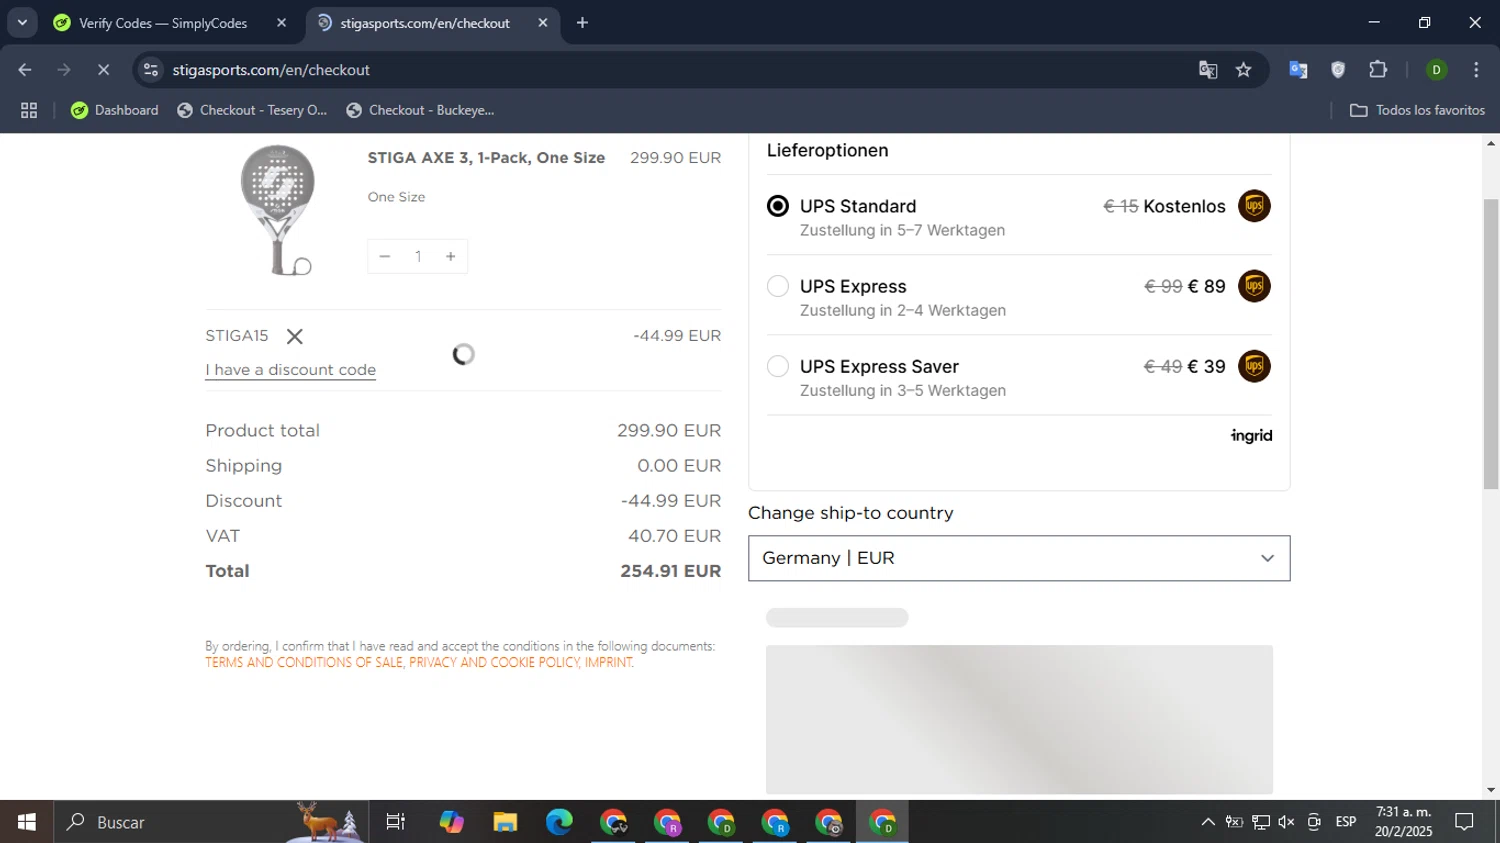Open Copilot from the taskbar
The image size is (1500, 843).
pyautogui.click(x=451, y=822)
